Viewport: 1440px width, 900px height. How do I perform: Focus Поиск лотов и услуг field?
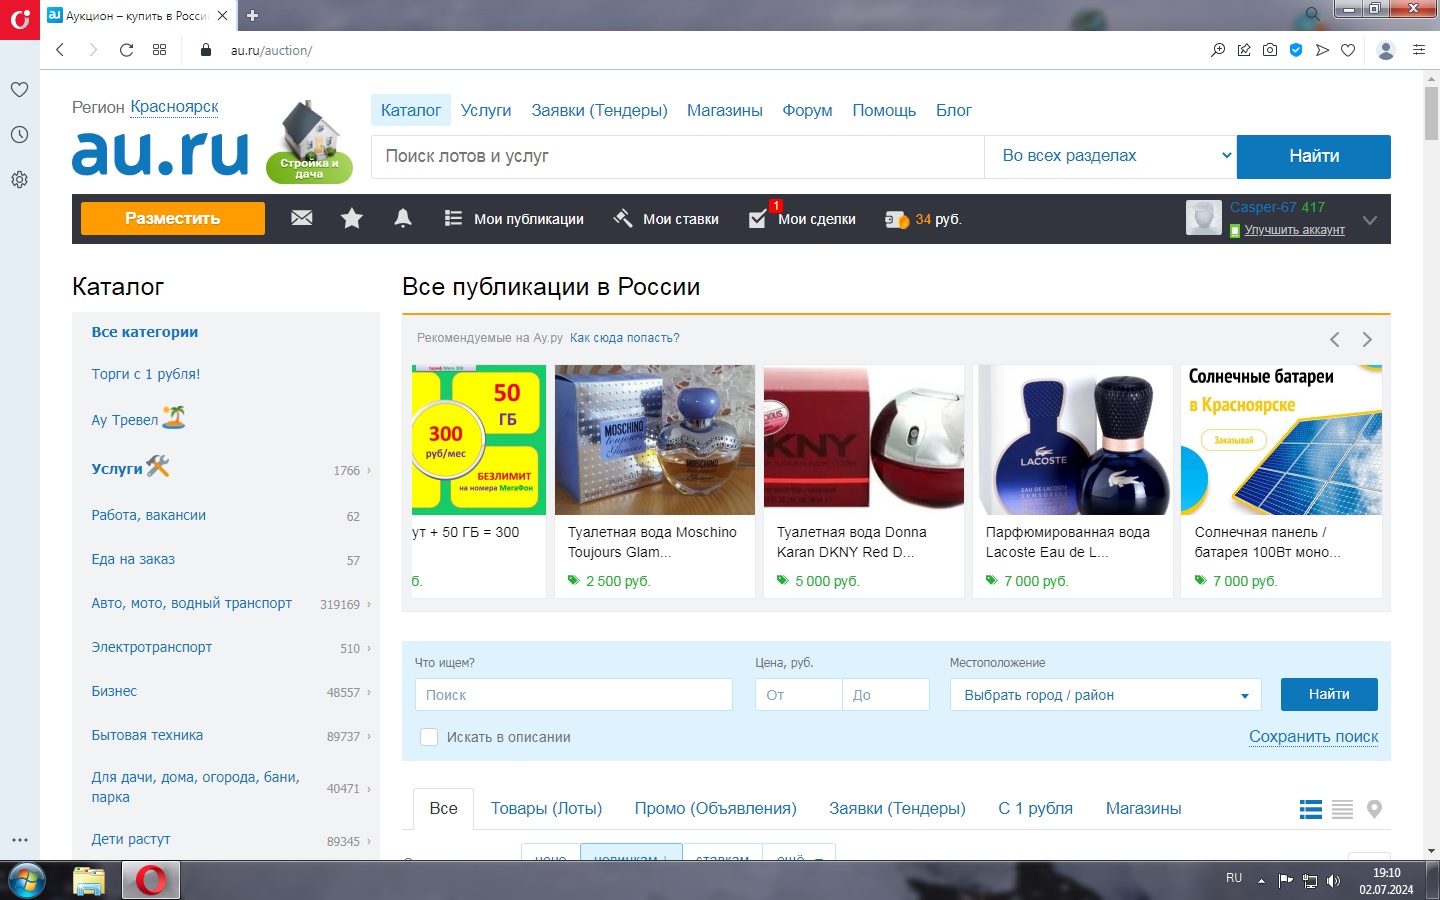pyautogui.click(x=678, y=156)
